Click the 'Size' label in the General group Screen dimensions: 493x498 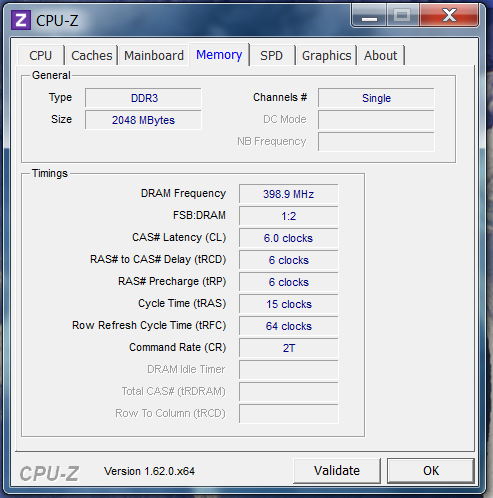[x=61, y=119]
